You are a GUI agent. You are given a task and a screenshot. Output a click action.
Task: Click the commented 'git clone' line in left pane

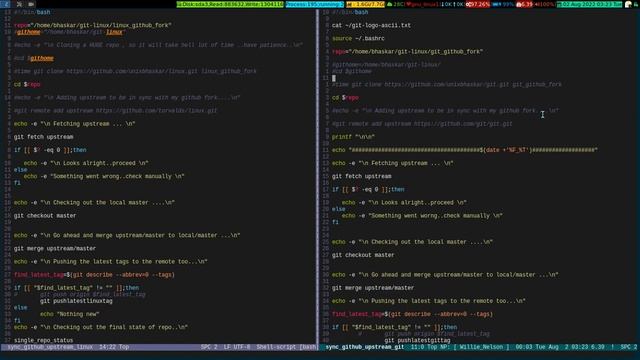135,71
